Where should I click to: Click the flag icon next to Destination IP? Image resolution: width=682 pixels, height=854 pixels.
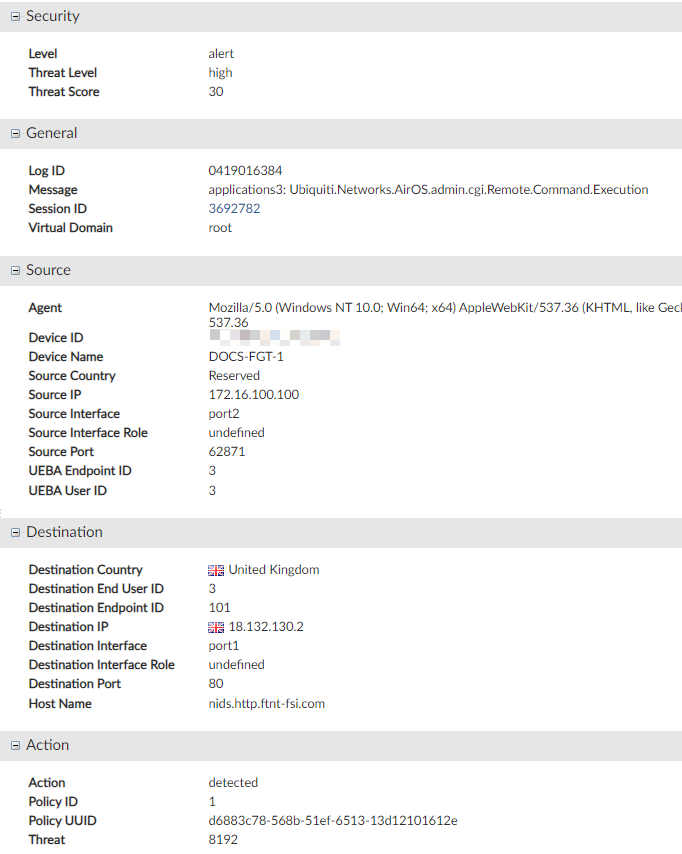[x=216, y=626]
